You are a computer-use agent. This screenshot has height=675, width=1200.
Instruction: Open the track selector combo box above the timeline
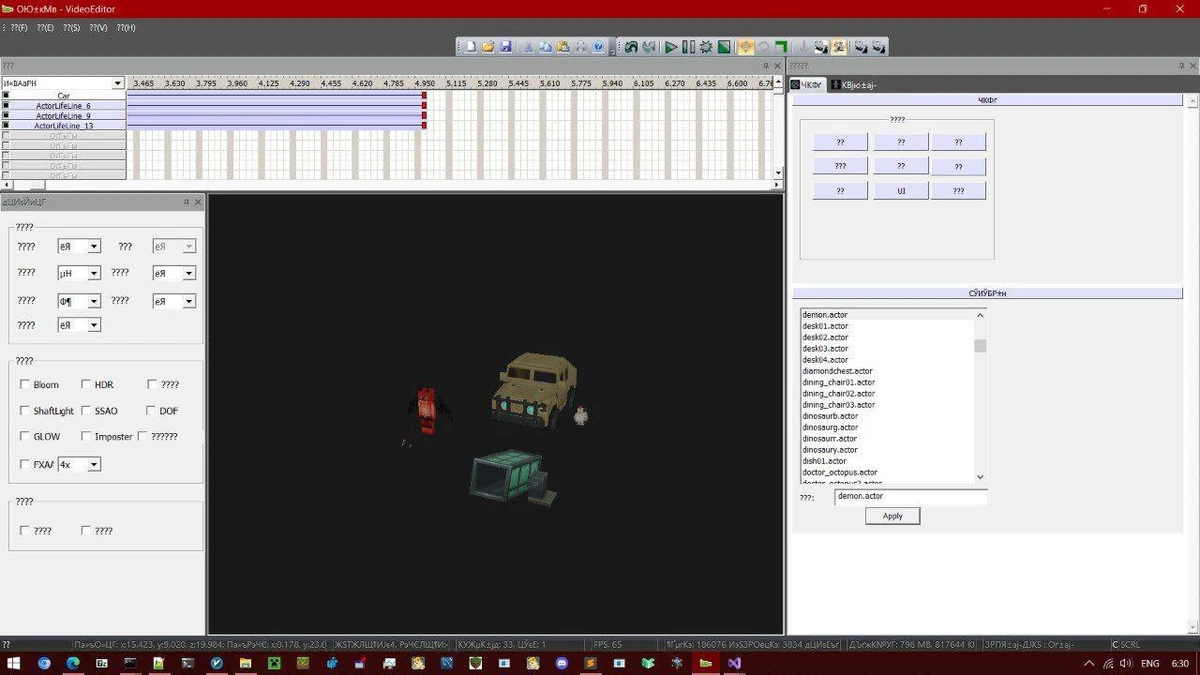[x=117, y=83]
